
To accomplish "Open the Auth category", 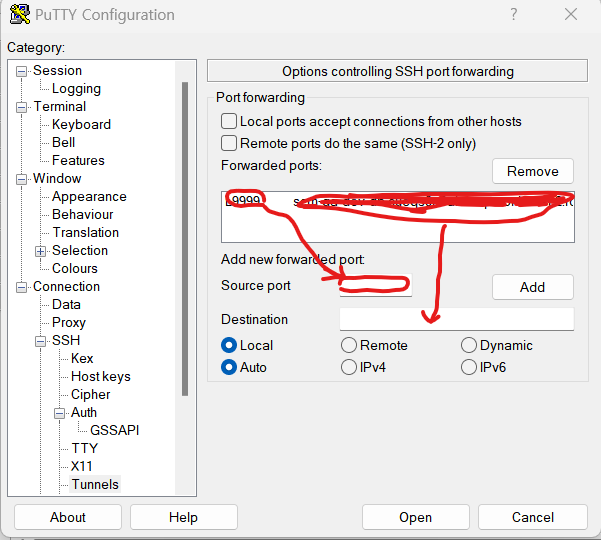I will point(84,412).
